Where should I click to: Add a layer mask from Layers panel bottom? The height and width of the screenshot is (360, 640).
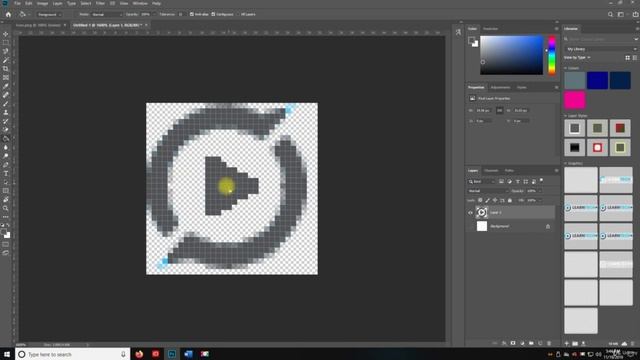(x=513, y=343)
